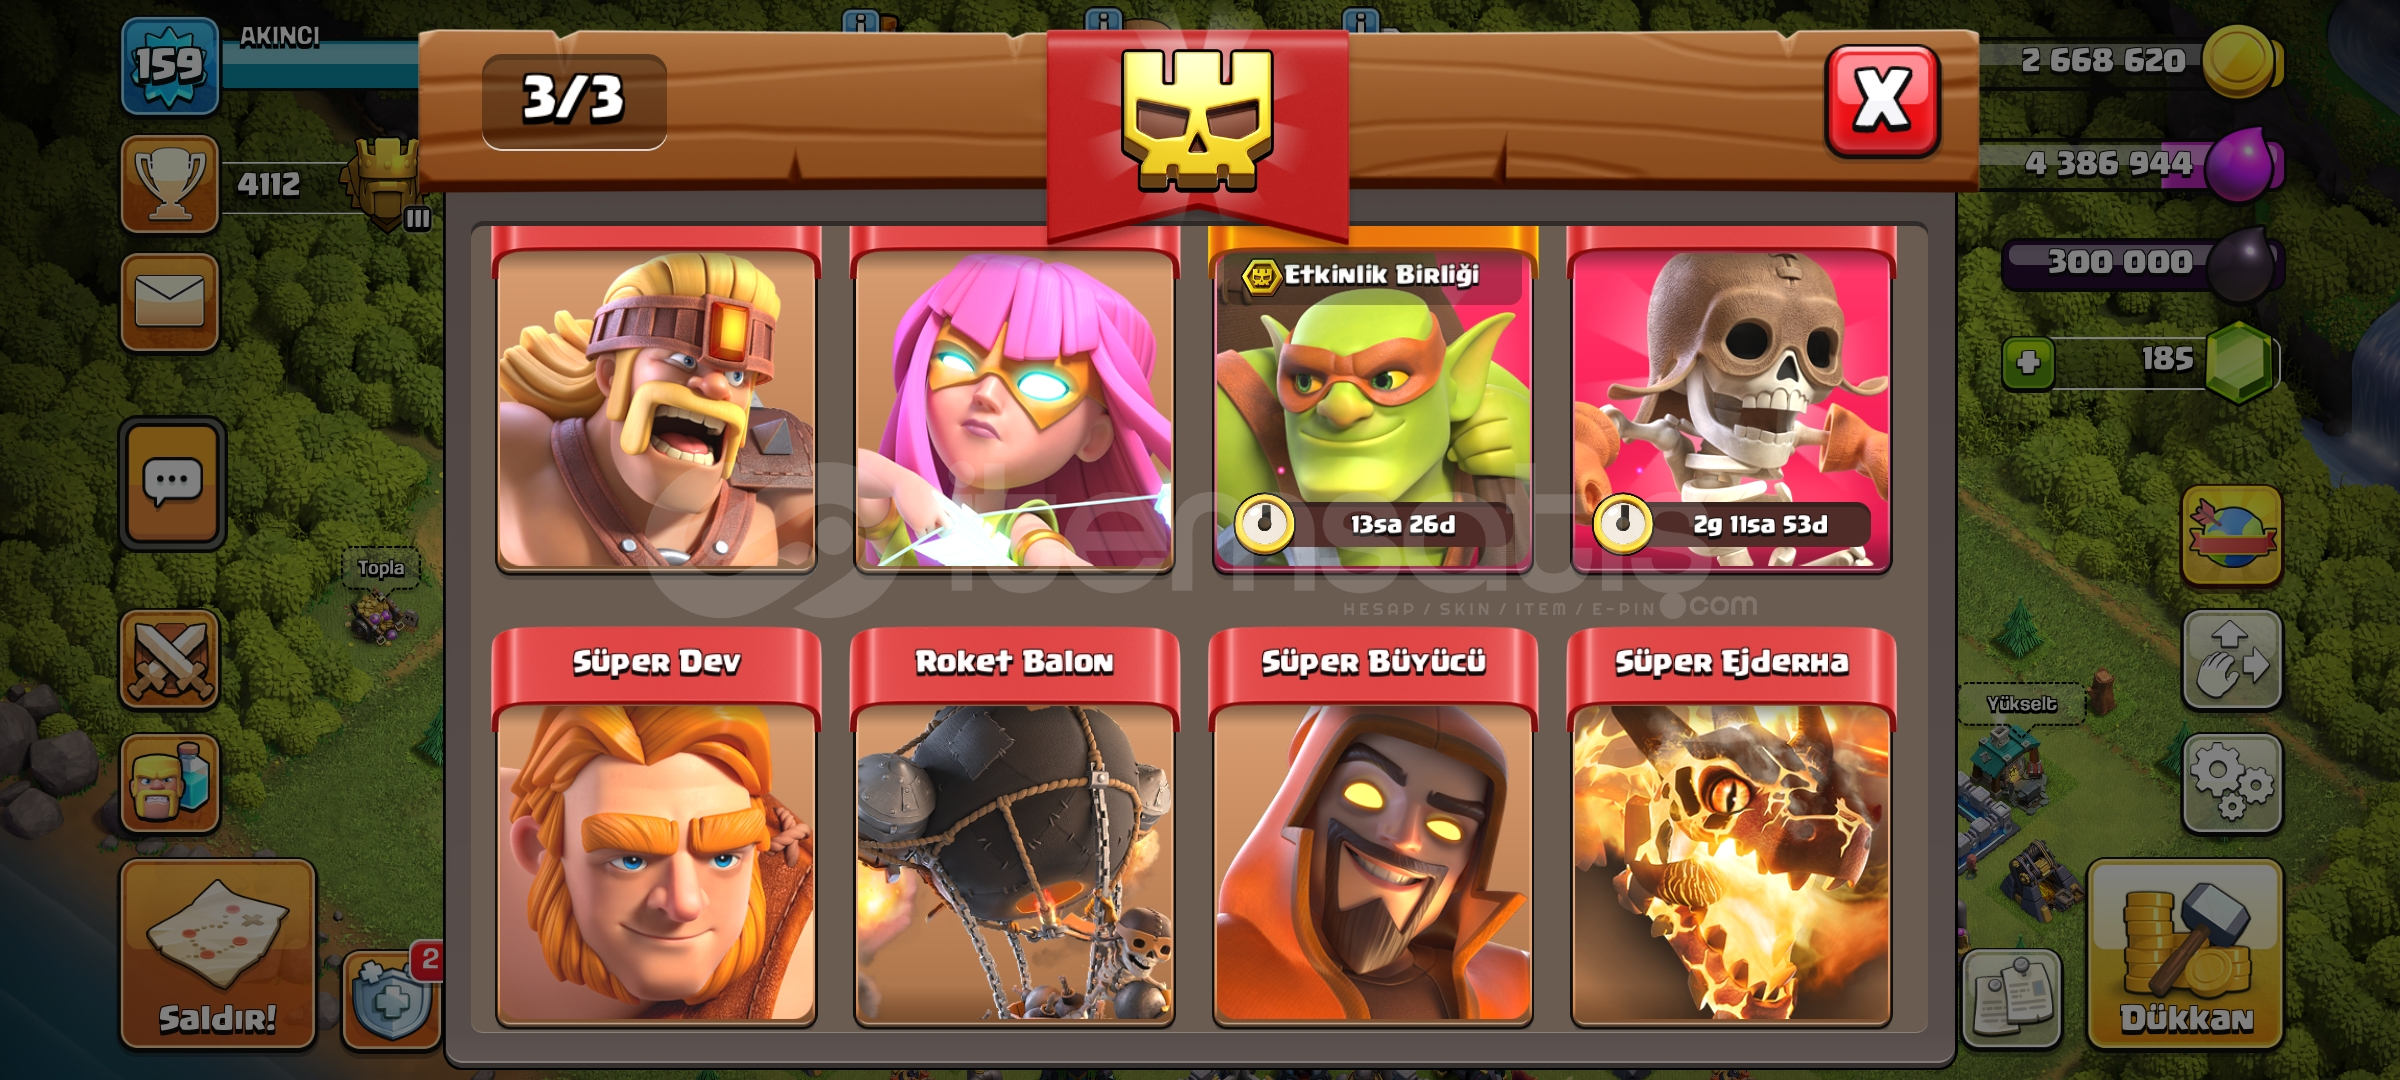Open the Super Archer card
Image resolution: width=2400 pixels, height=1080 pixels.
[x=1014, y=400]
